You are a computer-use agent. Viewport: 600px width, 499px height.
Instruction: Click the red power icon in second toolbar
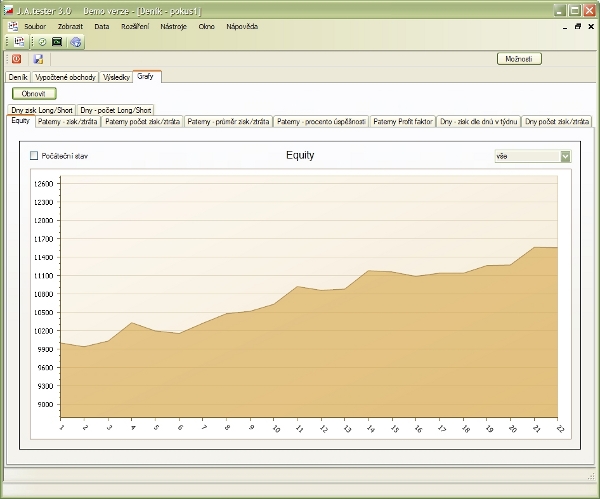tap(16, 60)
